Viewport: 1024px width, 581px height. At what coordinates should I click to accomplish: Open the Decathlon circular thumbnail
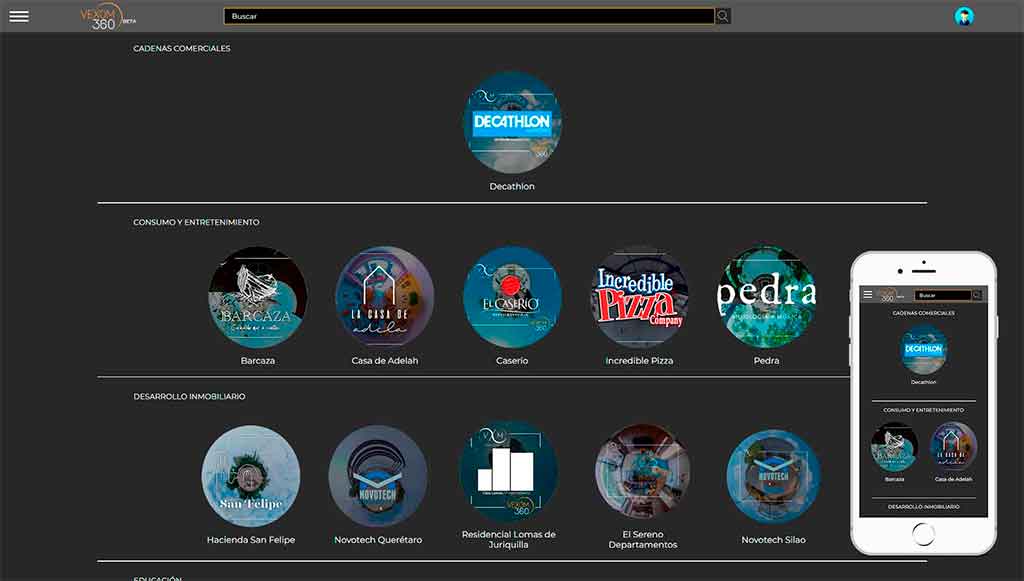click(x=512, y=121)
